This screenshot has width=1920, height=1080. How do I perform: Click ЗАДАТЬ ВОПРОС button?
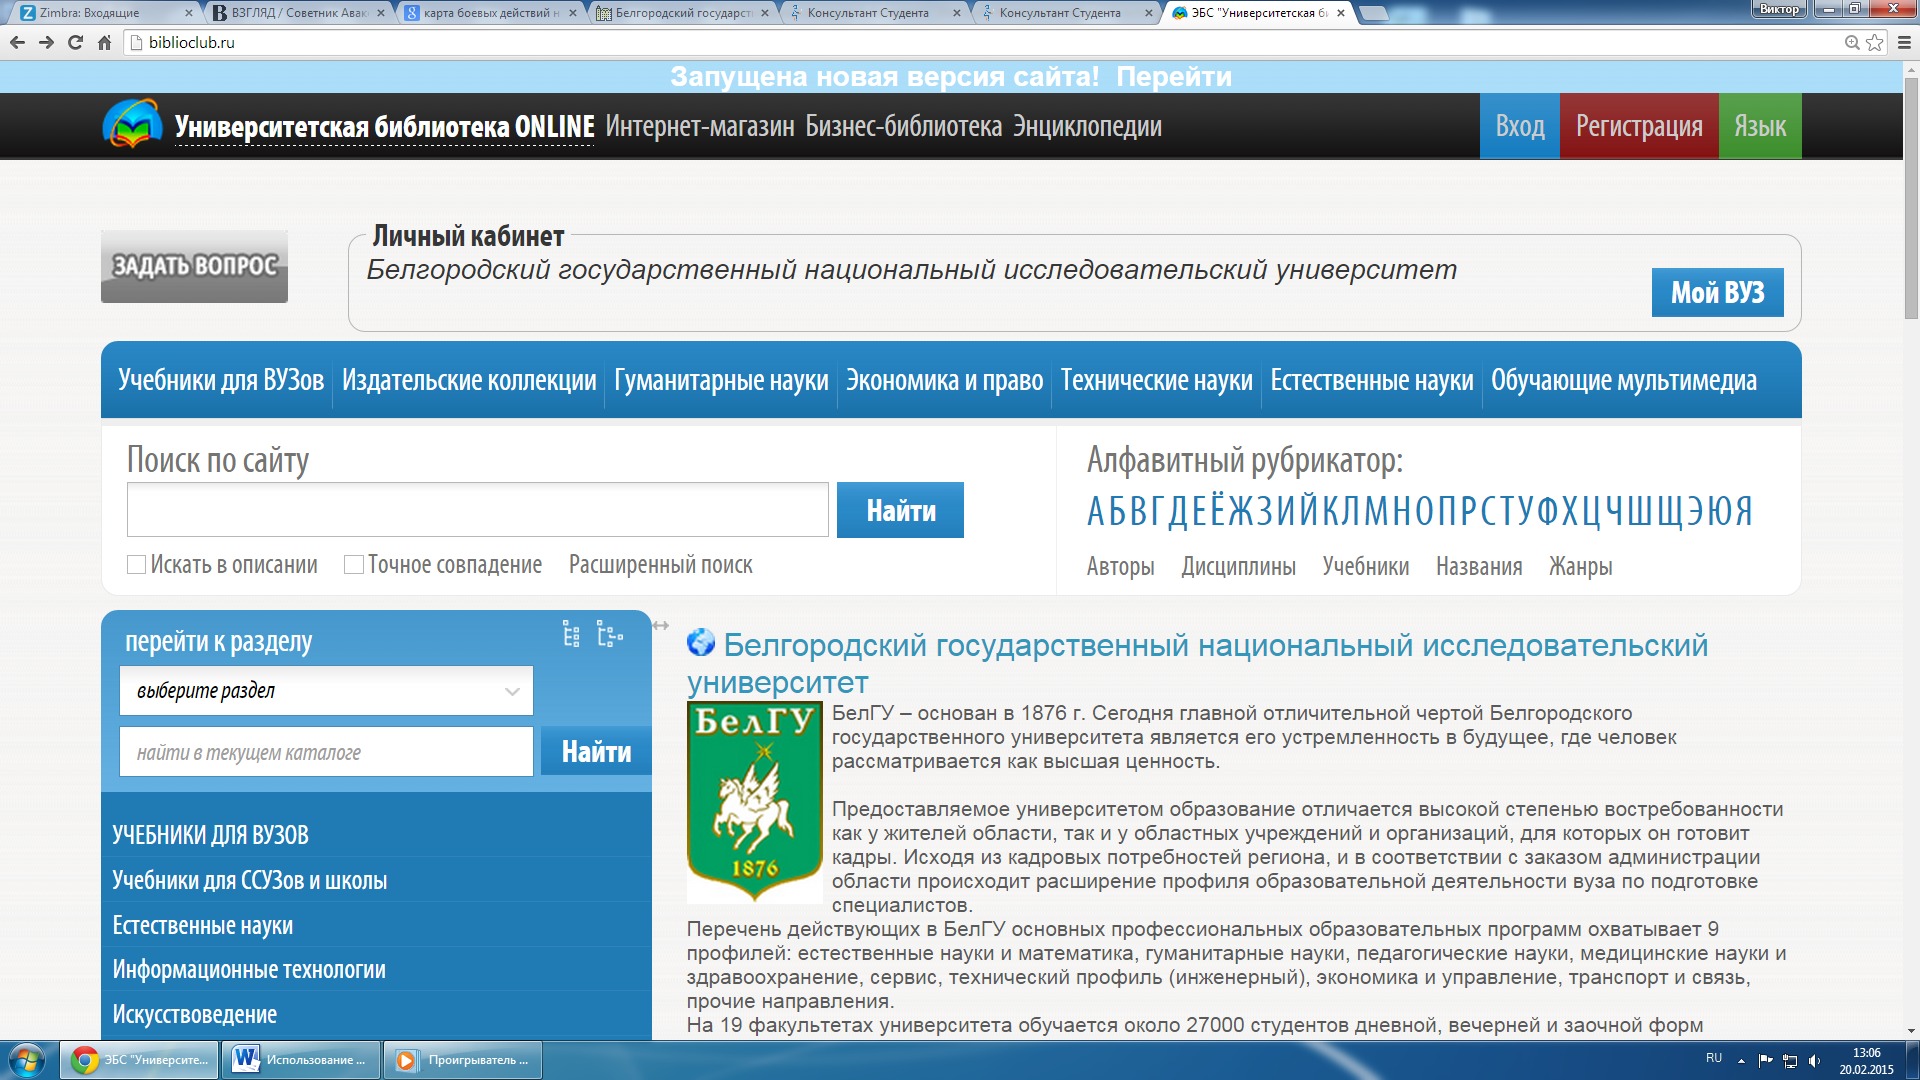point(194,266)
